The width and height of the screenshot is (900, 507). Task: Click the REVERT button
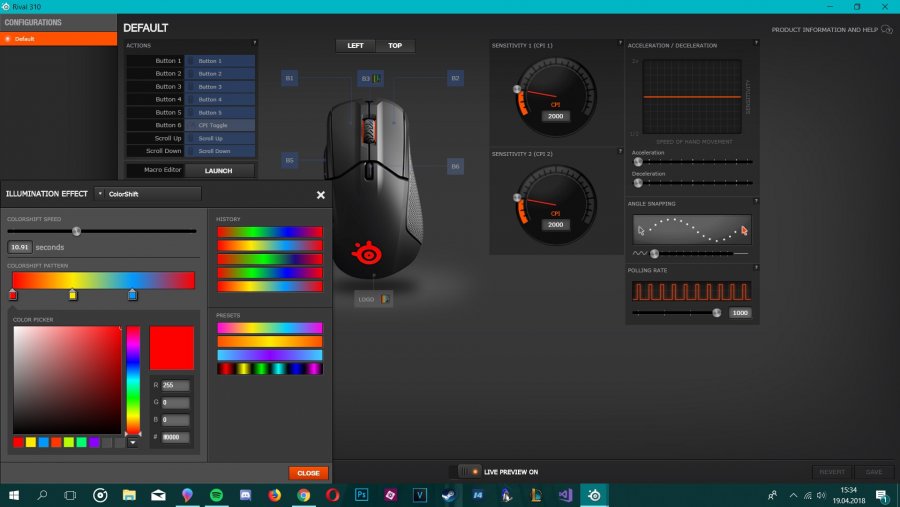[x=832, y=472]
